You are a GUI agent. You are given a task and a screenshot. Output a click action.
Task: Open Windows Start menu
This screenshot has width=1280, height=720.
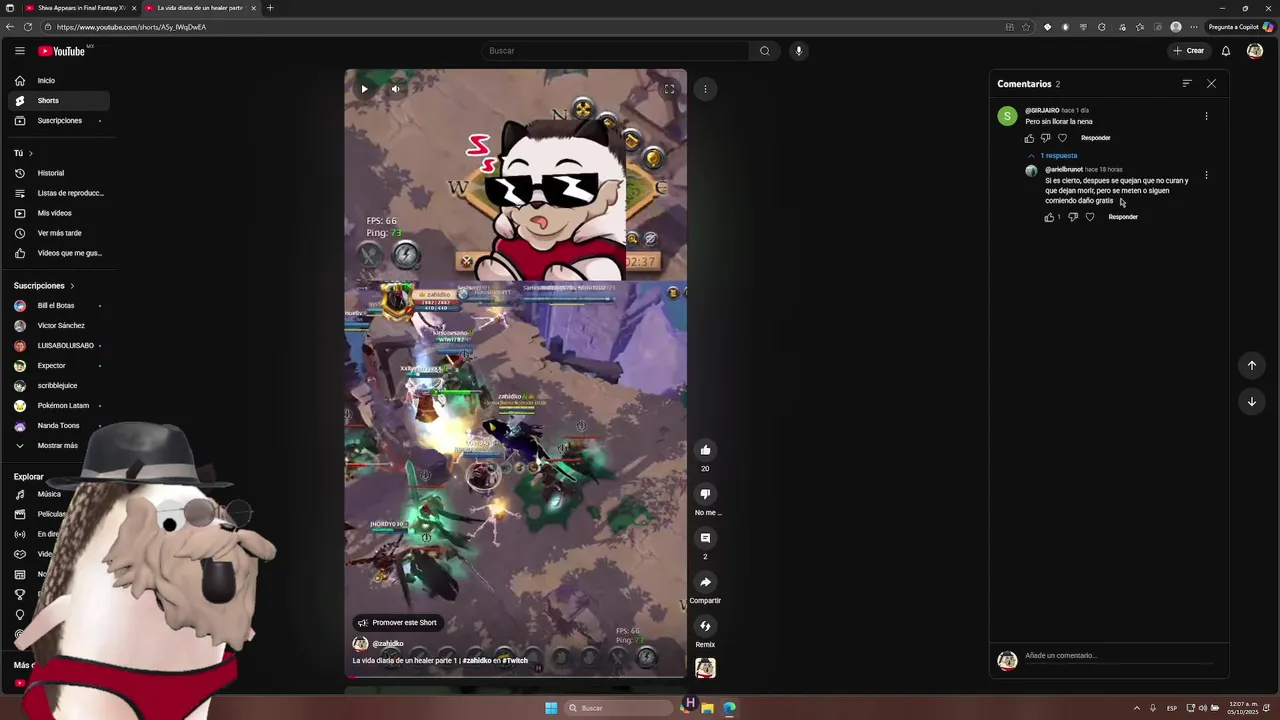(551, 708)
